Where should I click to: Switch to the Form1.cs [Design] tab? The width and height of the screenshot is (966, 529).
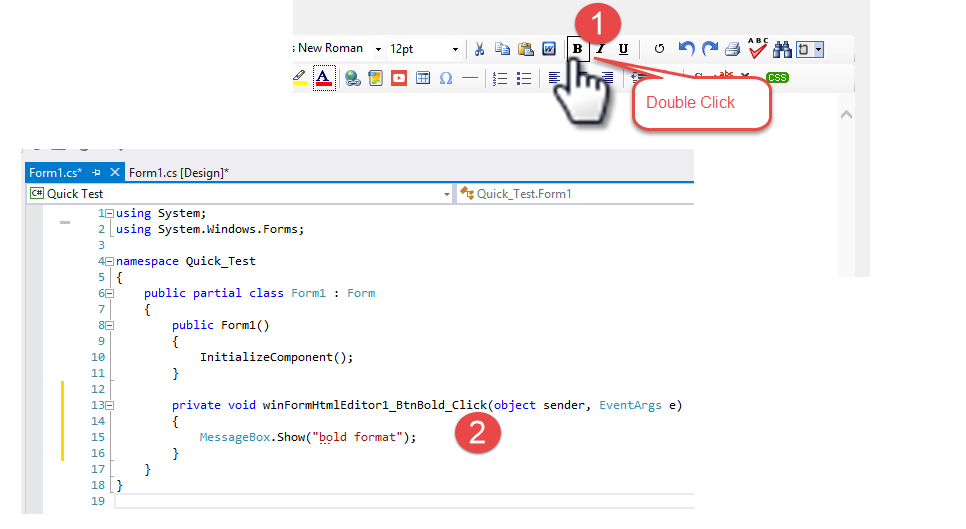[x=179, y=173]
